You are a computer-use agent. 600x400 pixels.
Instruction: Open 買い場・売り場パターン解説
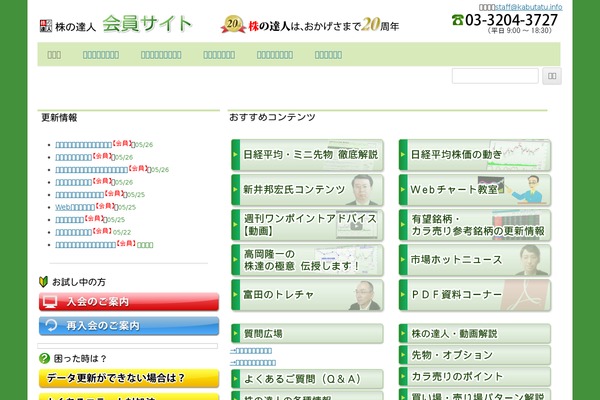click(x=475, y=395)
